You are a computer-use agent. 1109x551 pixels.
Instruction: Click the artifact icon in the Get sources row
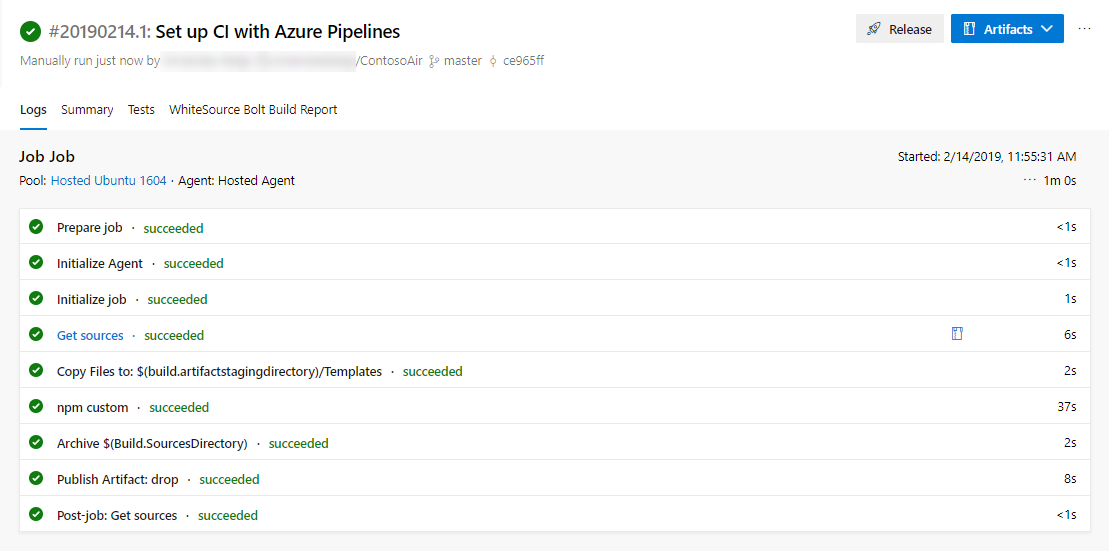tap(958, 334)
